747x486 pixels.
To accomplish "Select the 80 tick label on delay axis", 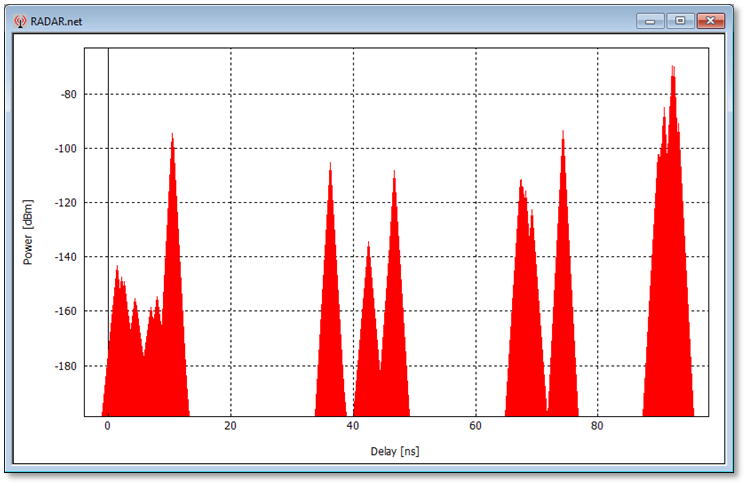I will (x=598, y=425).
